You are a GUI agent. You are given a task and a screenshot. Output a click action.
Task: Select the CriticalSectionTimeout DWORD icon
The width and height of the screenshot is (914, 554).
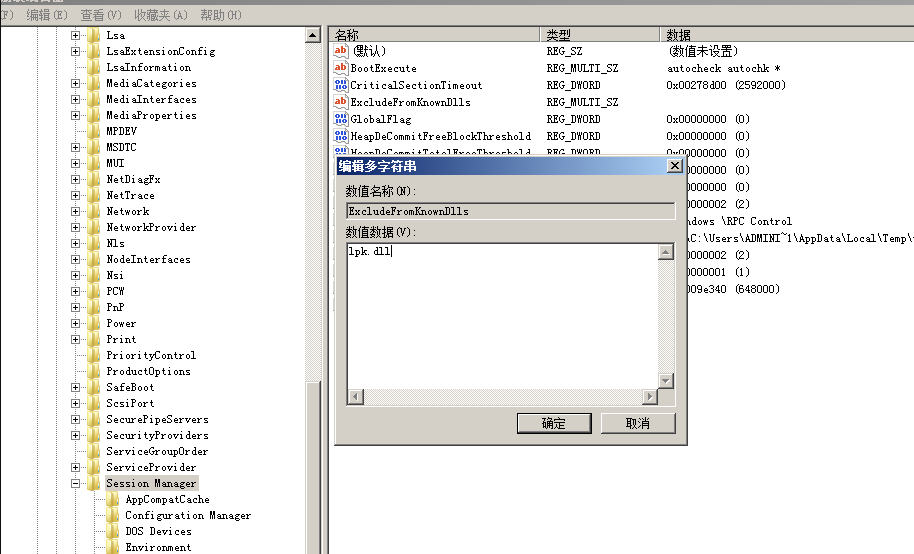(x=340, y=85)
